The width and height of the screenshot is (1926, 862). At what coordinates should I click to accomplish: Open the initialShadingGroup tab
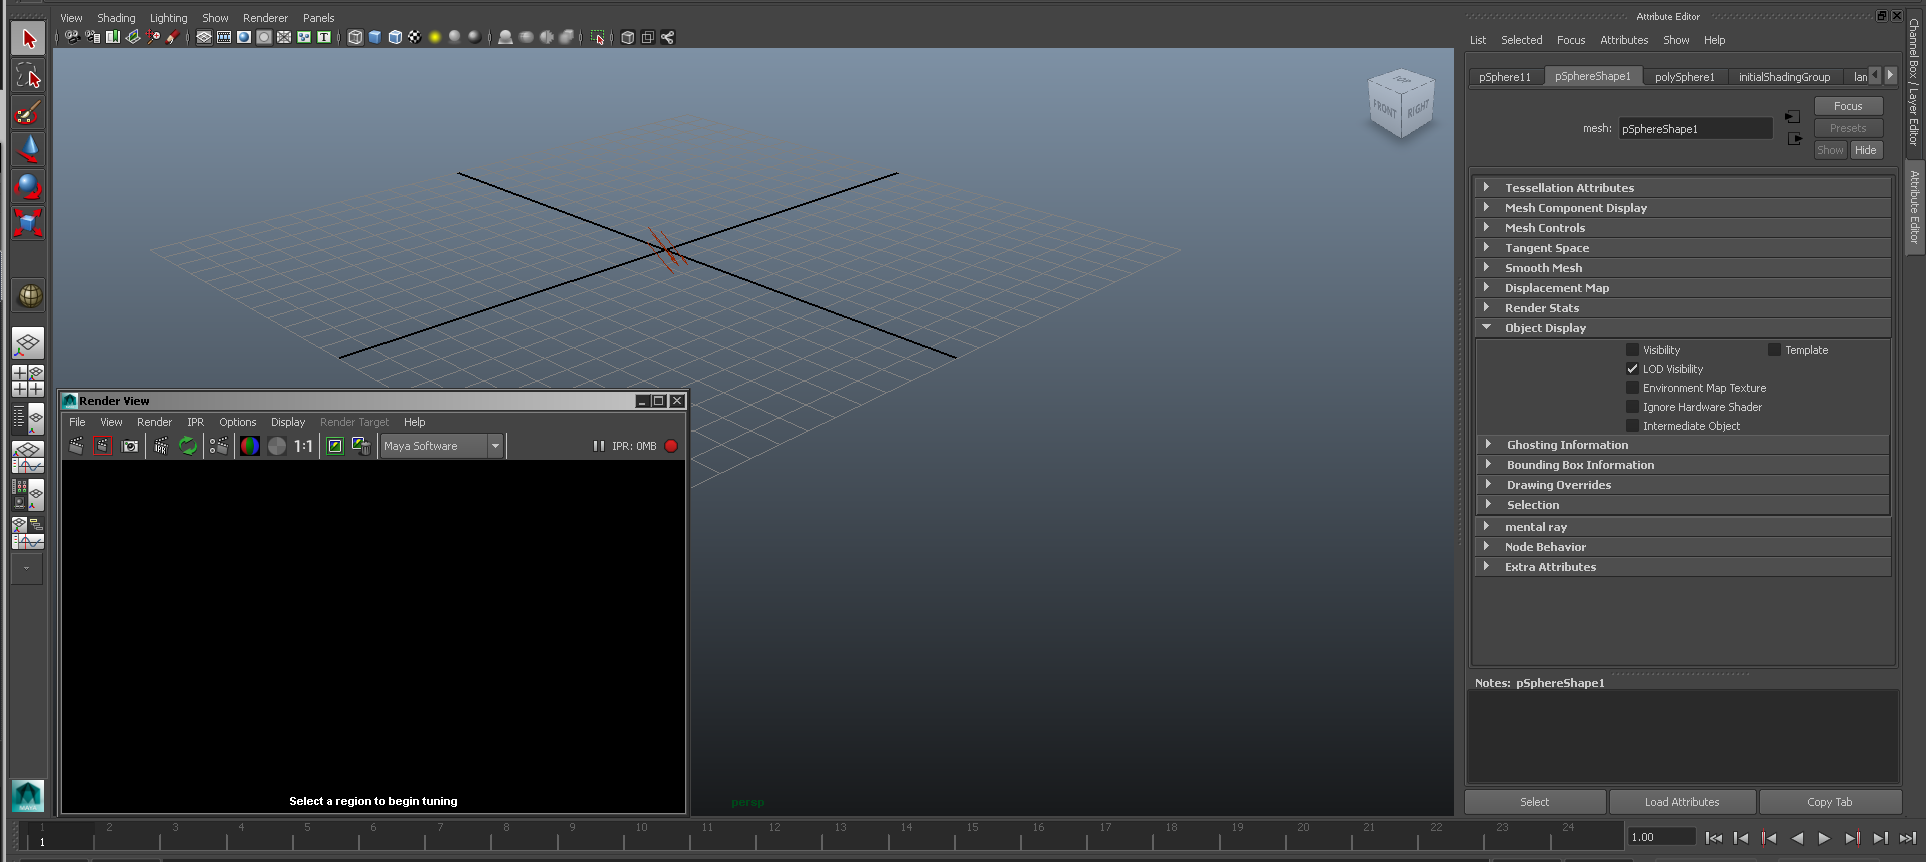coord(1785,77)
